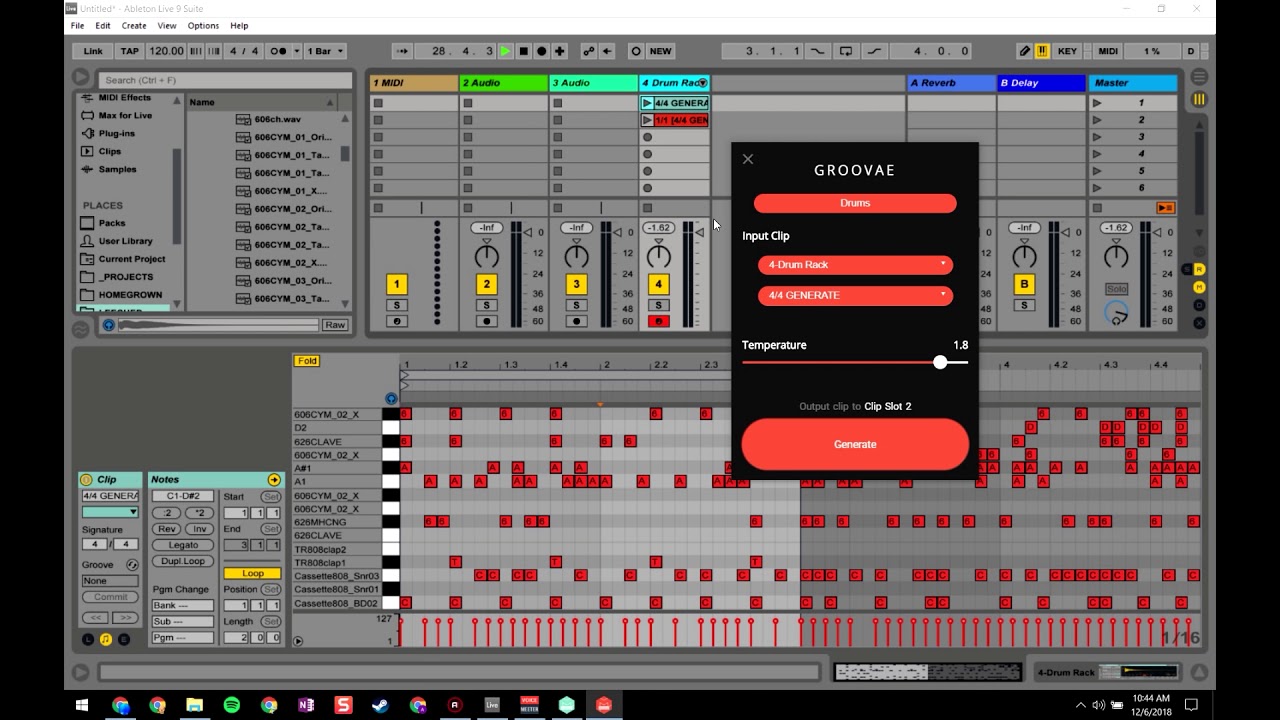The width and height of the screenshot is (1280, 720).
Task: Toggle the Fold button in MIDI editor
Action: (x=306, y=361)
